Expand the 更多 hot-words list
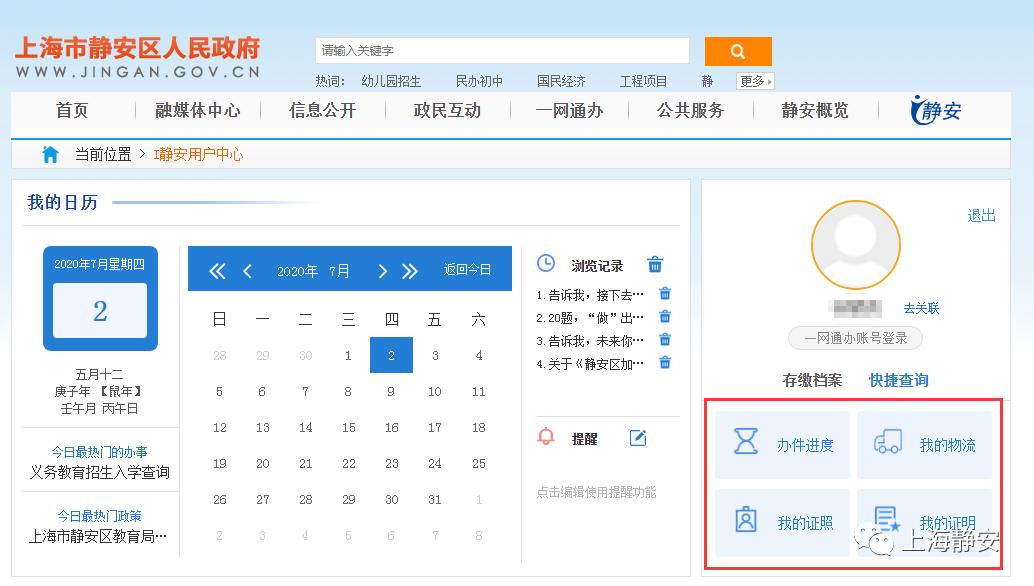Image resolution: width=1034 pixels, height=586 pixels. coord(752,80)
